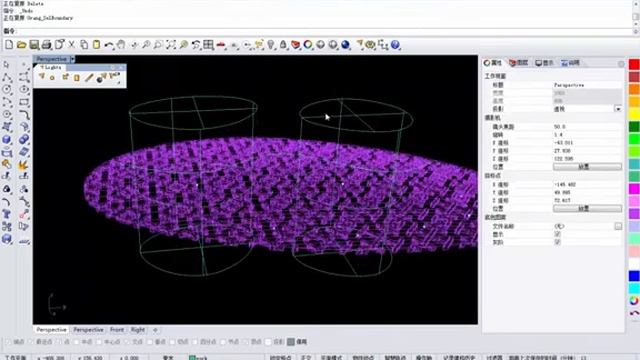Switch to the Front viewport tab

pos(116,329)
